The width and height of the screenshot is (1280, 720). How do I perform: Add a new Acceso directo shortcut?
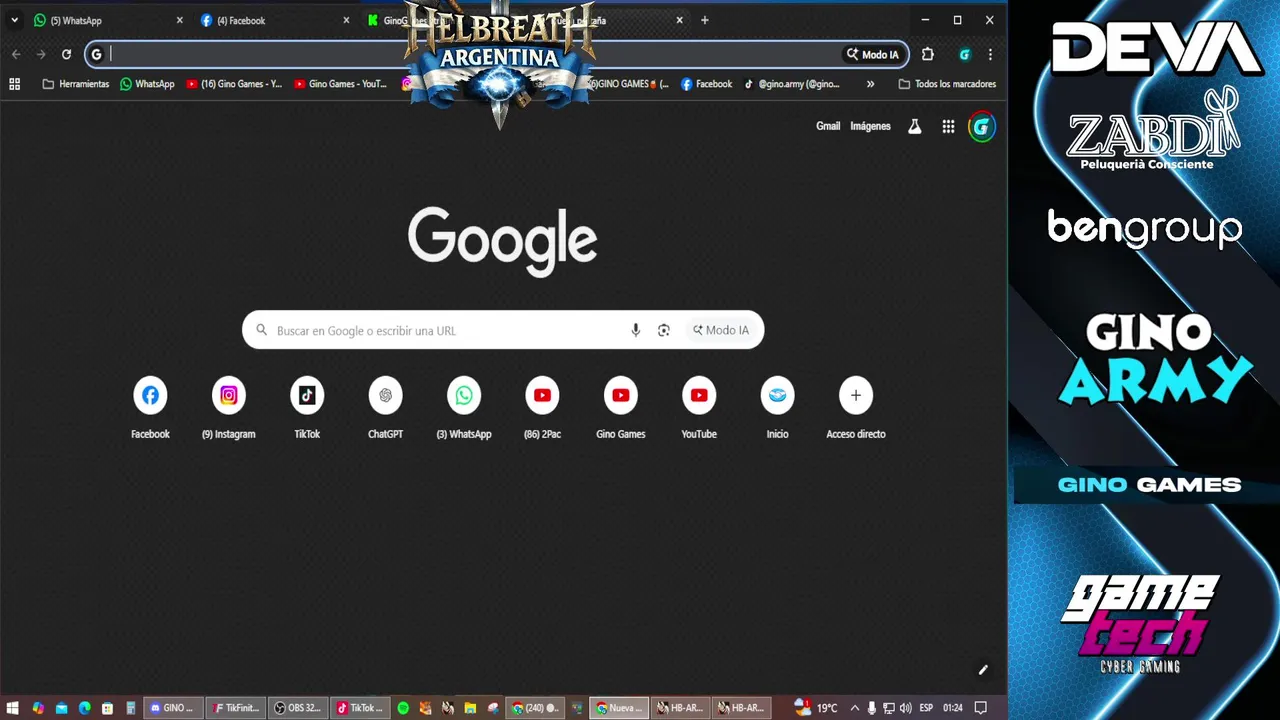(856, 409)
